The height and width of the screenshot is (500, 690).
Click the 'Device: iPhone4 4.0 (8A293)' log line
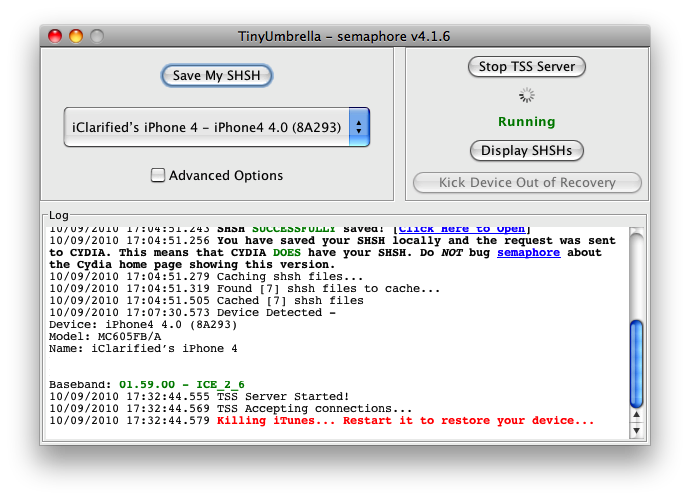coord(143,325)
